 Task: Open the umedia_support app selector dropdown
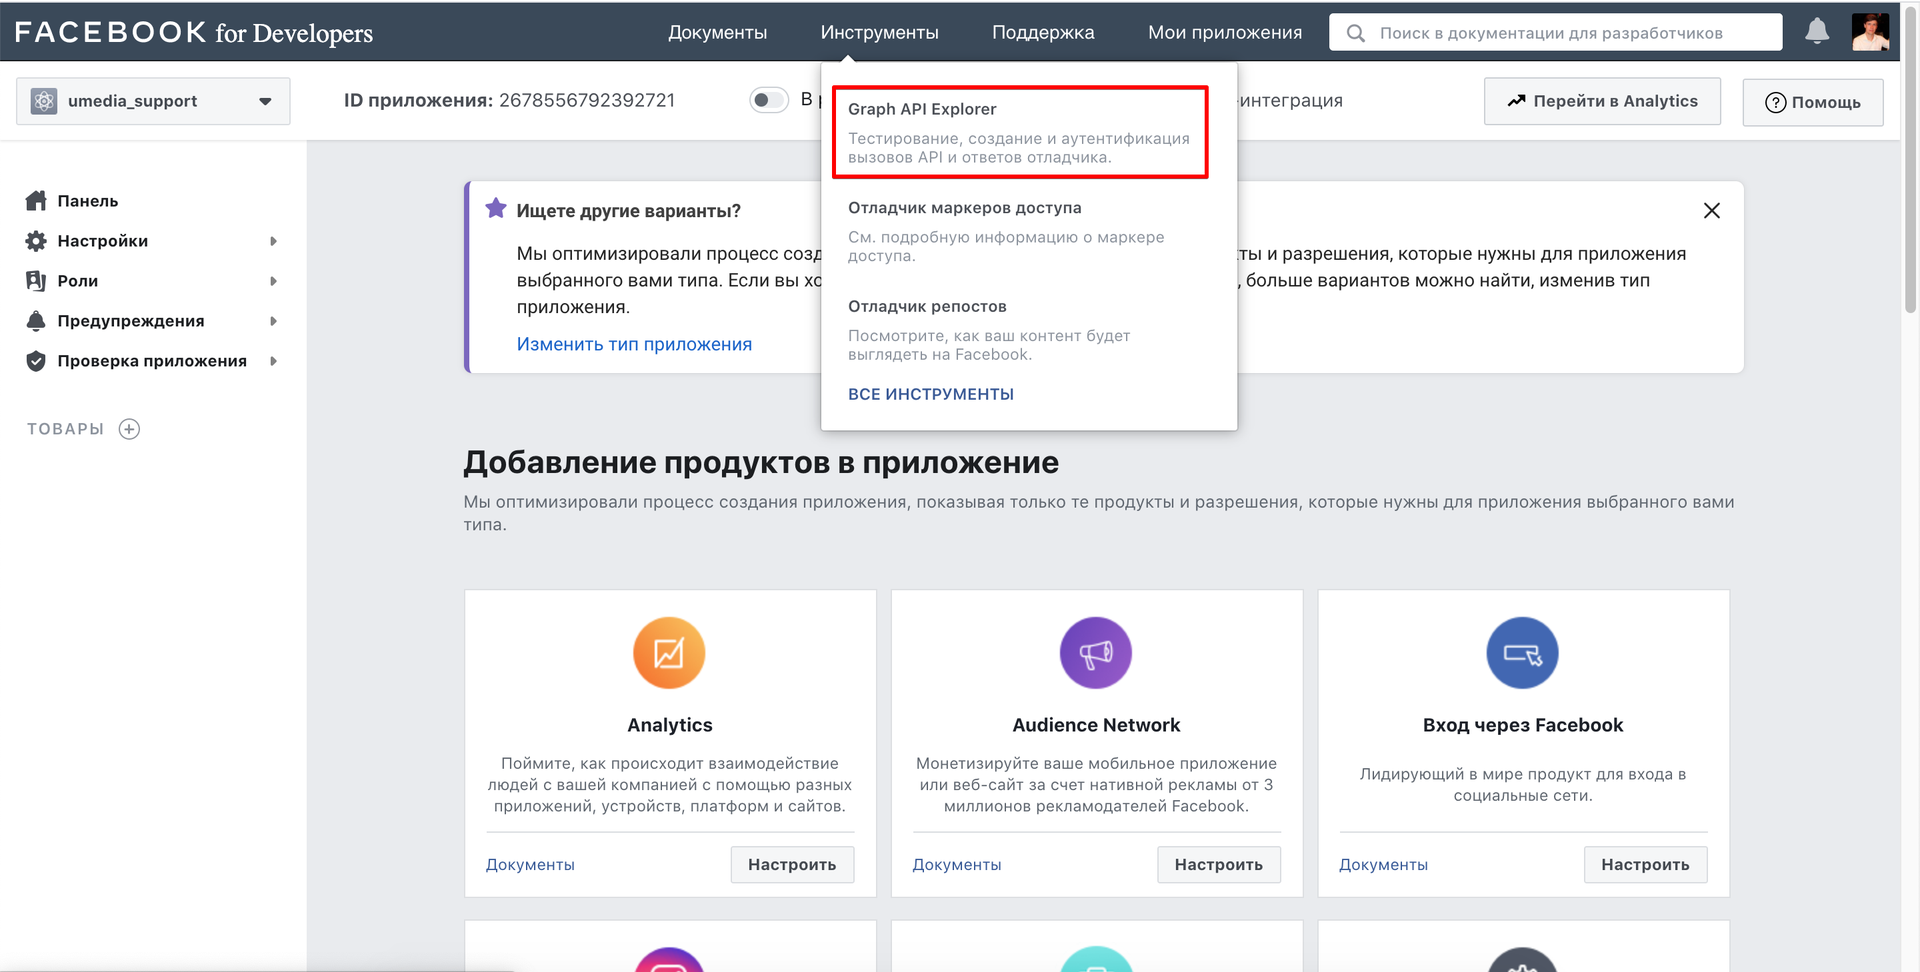(x=153, y=101)
